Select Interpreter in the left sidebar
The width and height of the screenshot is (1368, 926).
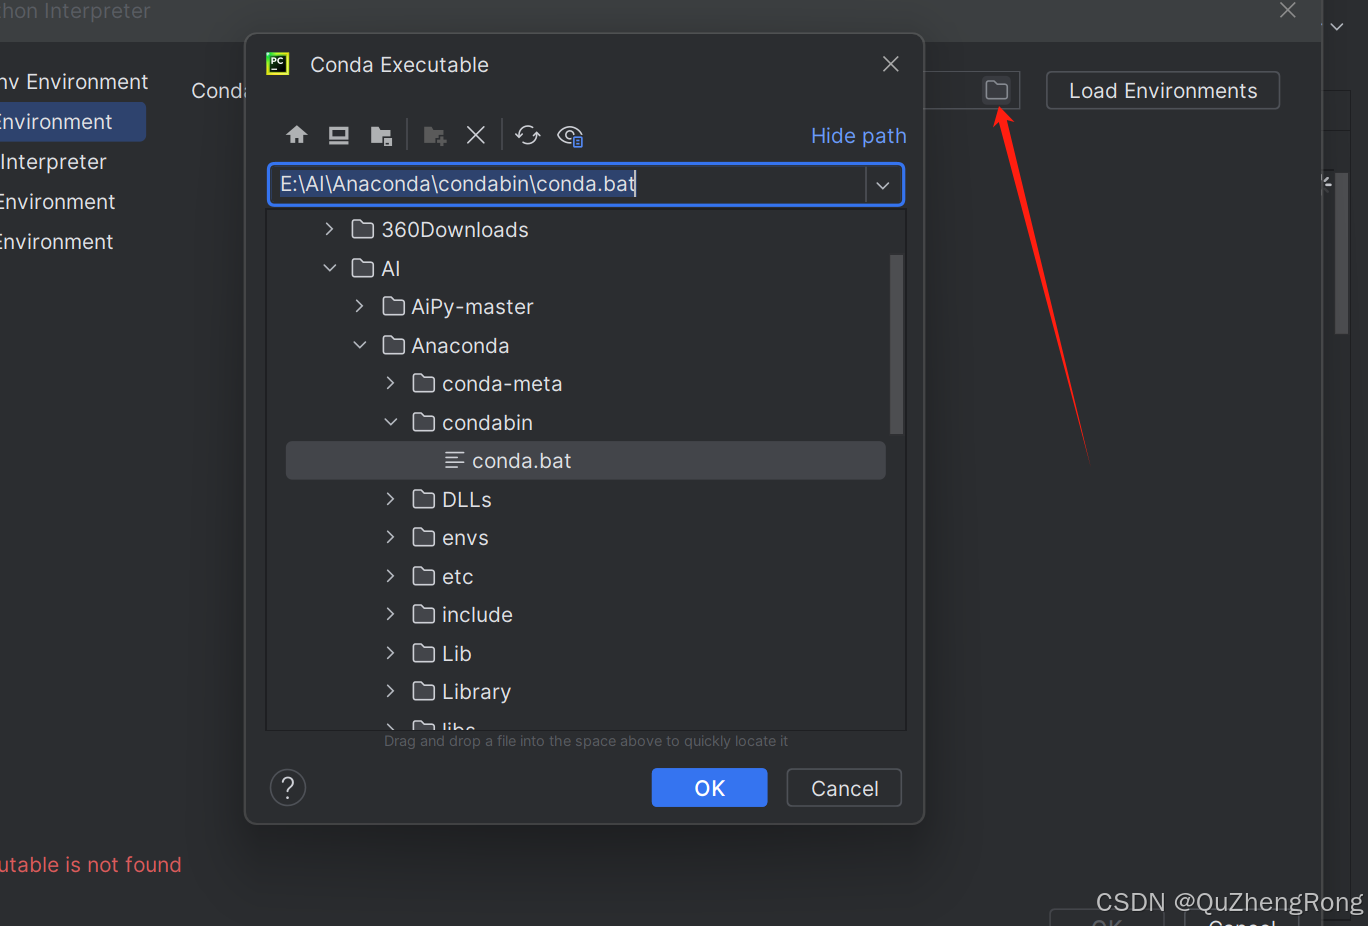point(54,161)
